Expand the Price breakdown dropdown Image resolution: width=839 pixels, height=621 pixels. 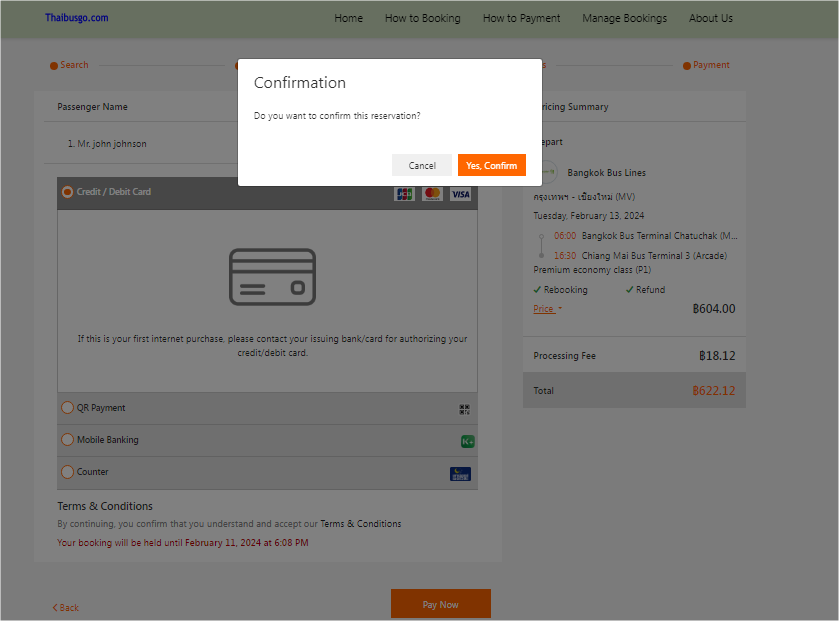[547, 309]
